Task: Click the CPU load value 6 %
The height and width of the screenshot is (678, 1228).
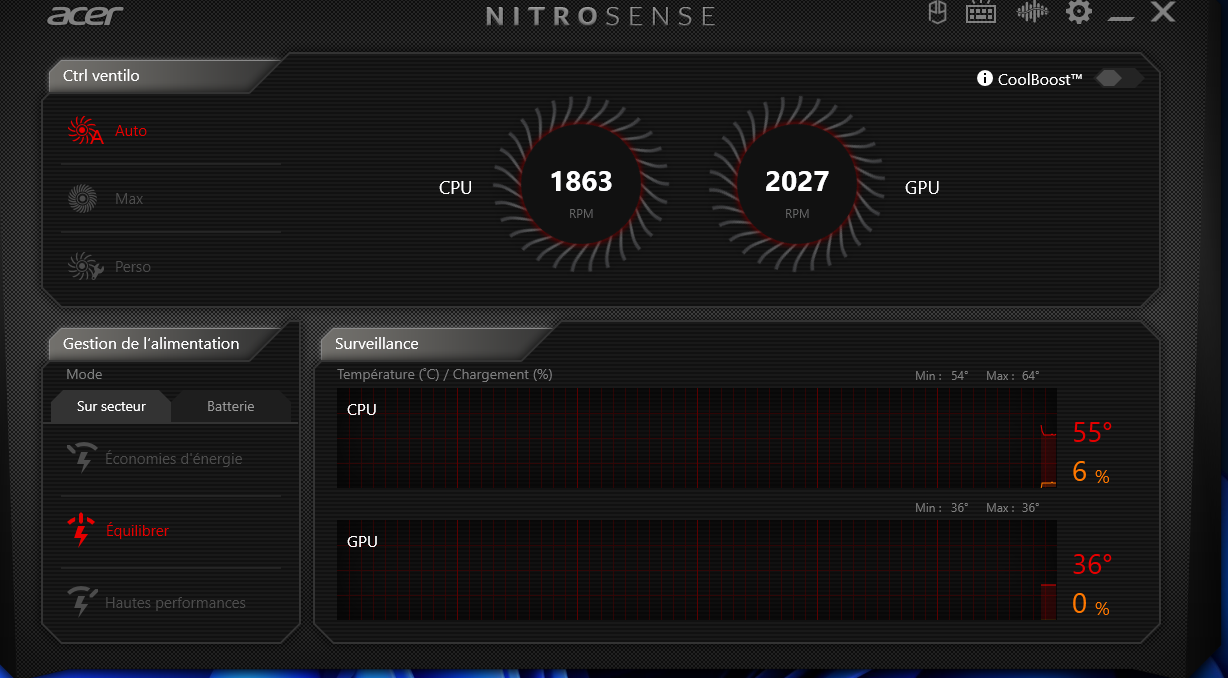Action: pyautogui.click(x=1090, y=472)
